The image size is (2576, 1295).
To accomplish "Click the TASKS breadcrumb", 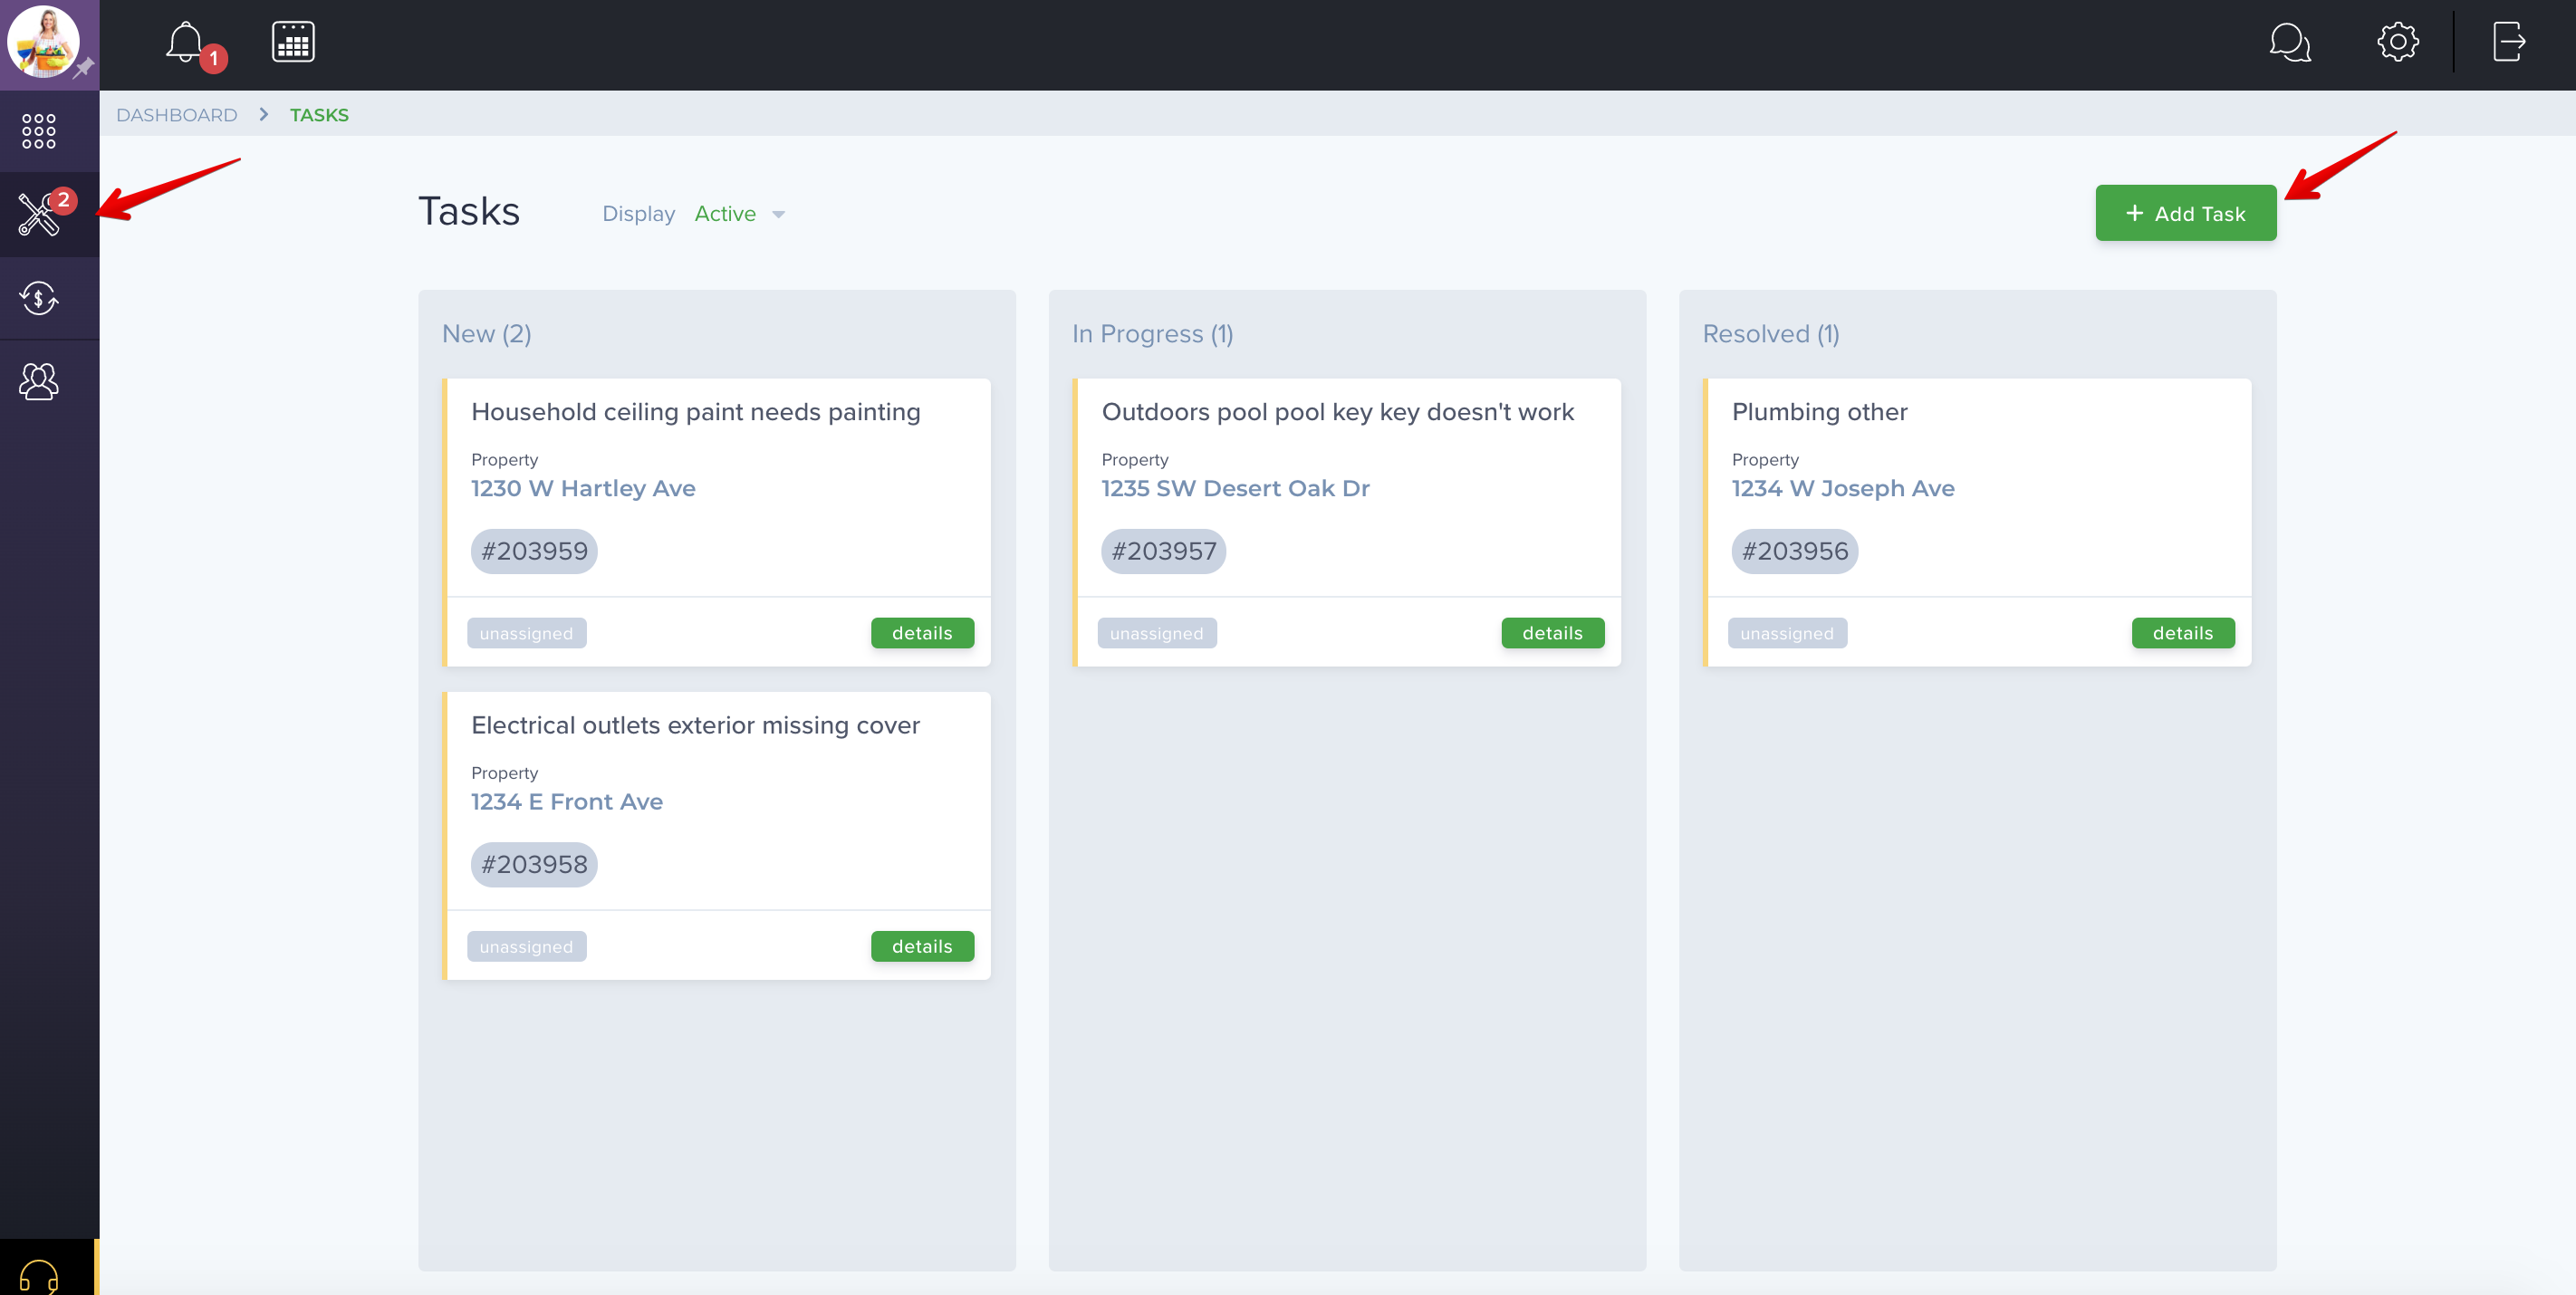I will point(319,115).
